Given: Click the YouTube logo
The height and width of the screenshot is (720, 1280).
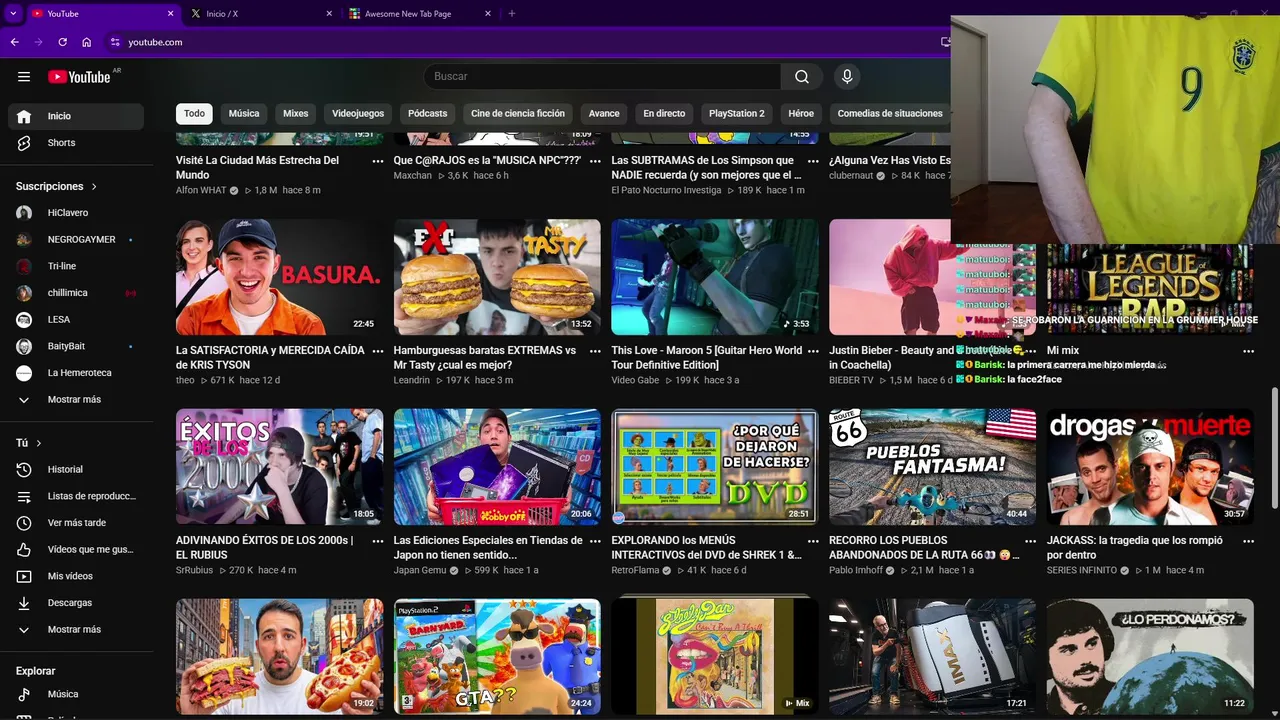Looking at the screenshot, I should click(79, 77).
